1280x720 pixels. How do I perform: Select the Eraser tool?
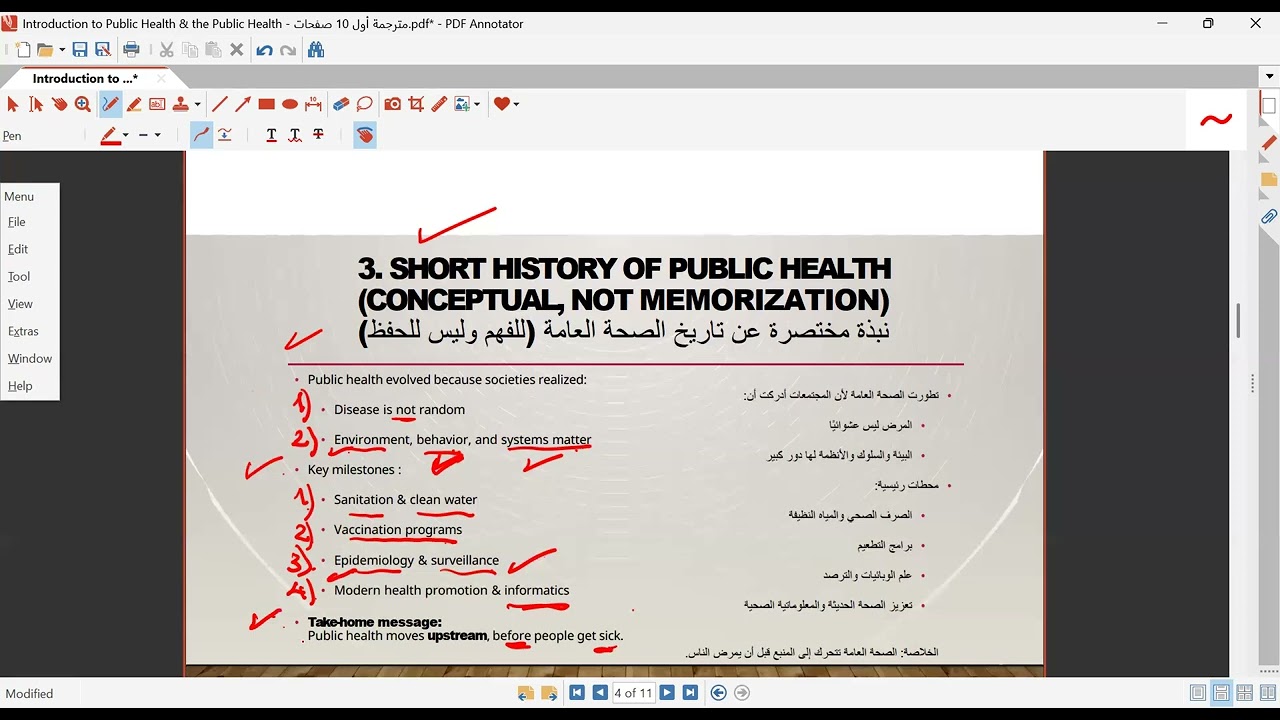click(341, 104)
